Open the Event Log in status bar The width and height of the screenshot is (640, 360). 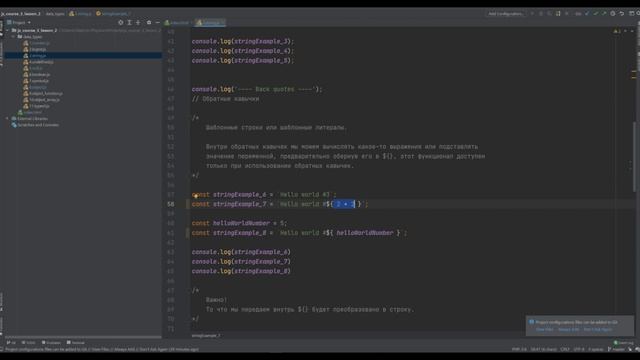[624, 343]
